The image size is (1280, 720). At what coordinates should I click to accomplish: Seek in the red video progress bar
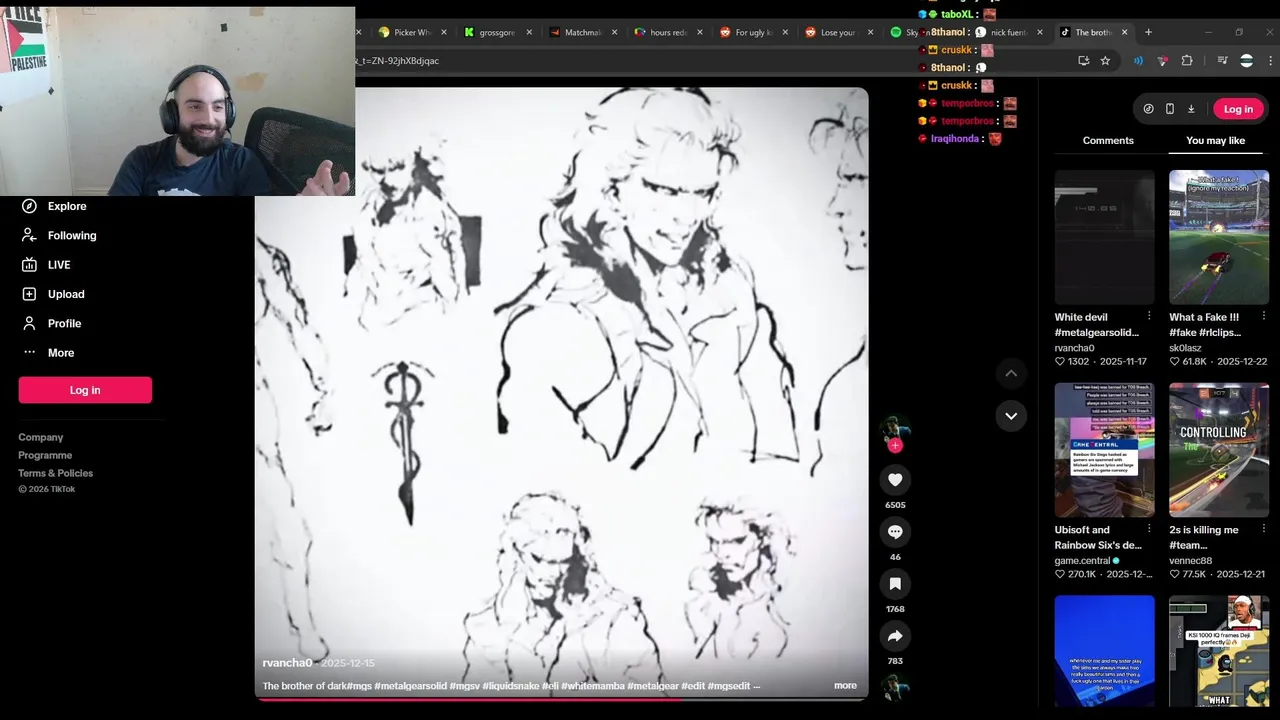562,699
